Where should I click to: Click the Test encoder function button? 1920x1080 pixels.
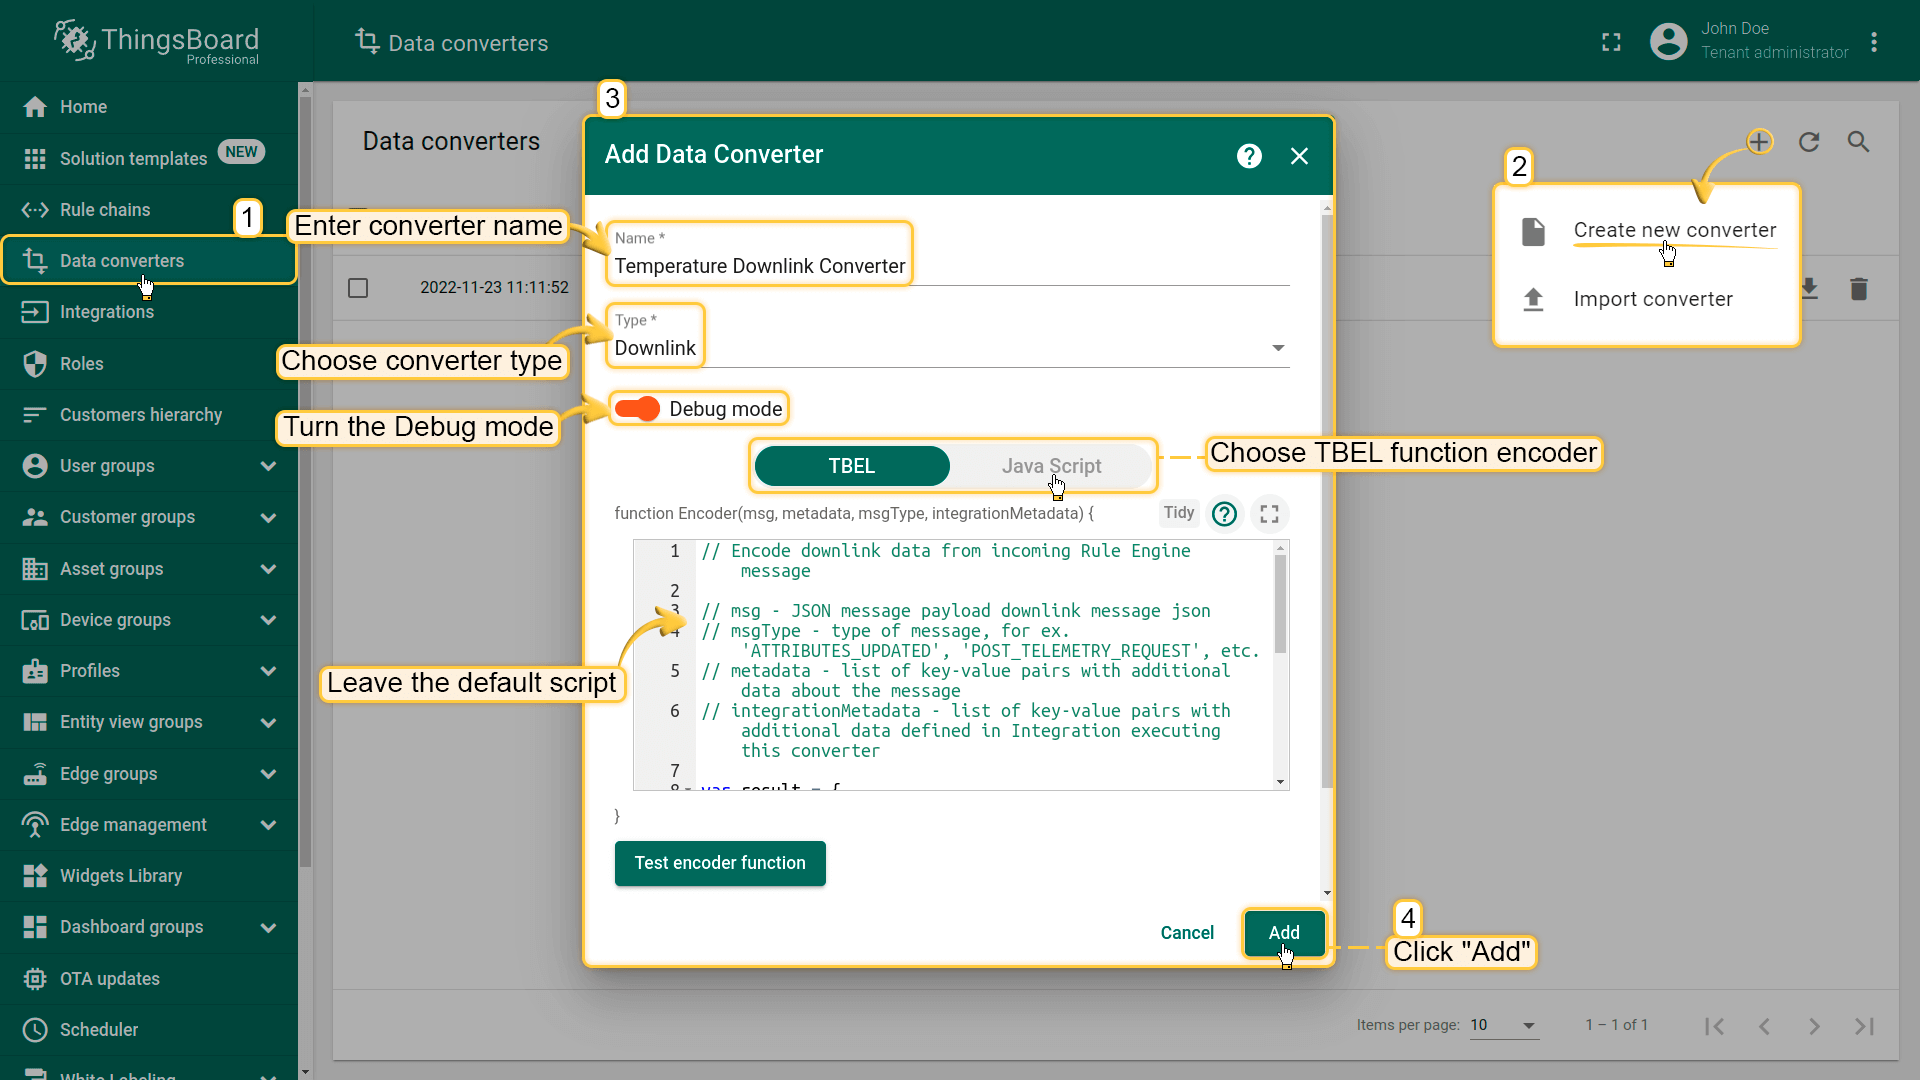click(x=720, y=862)
